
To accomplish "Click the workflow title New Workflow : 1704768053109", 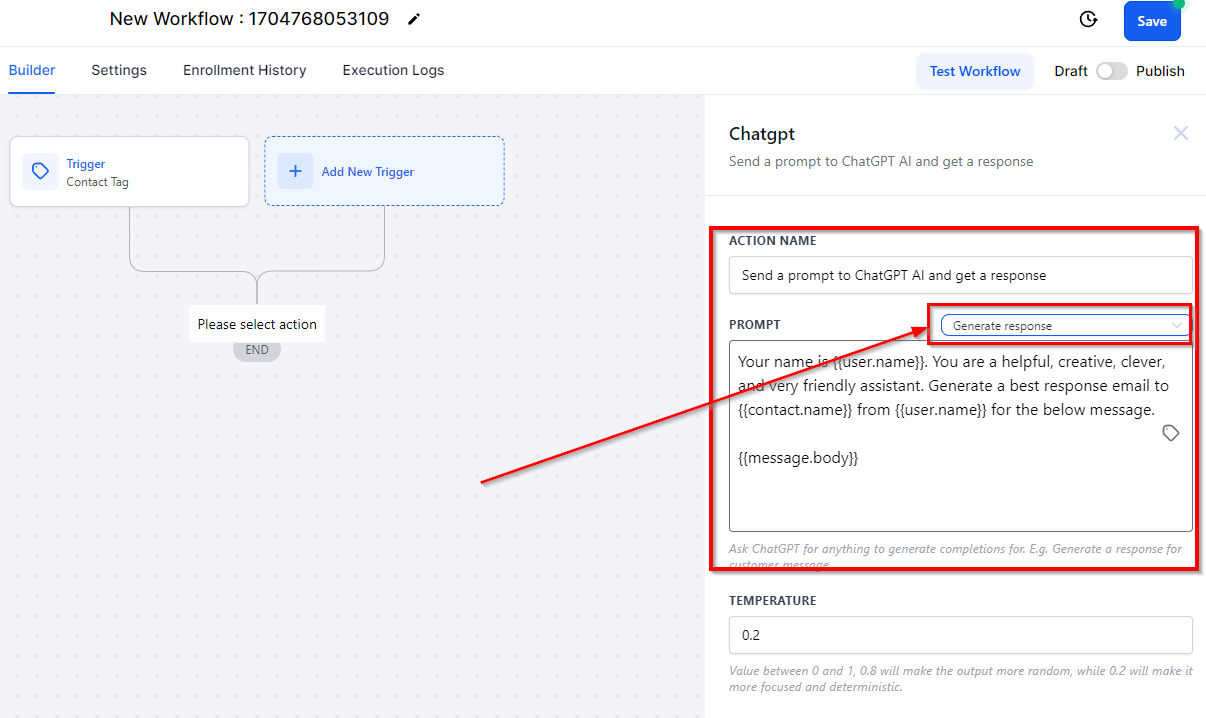I will point(249,19).
